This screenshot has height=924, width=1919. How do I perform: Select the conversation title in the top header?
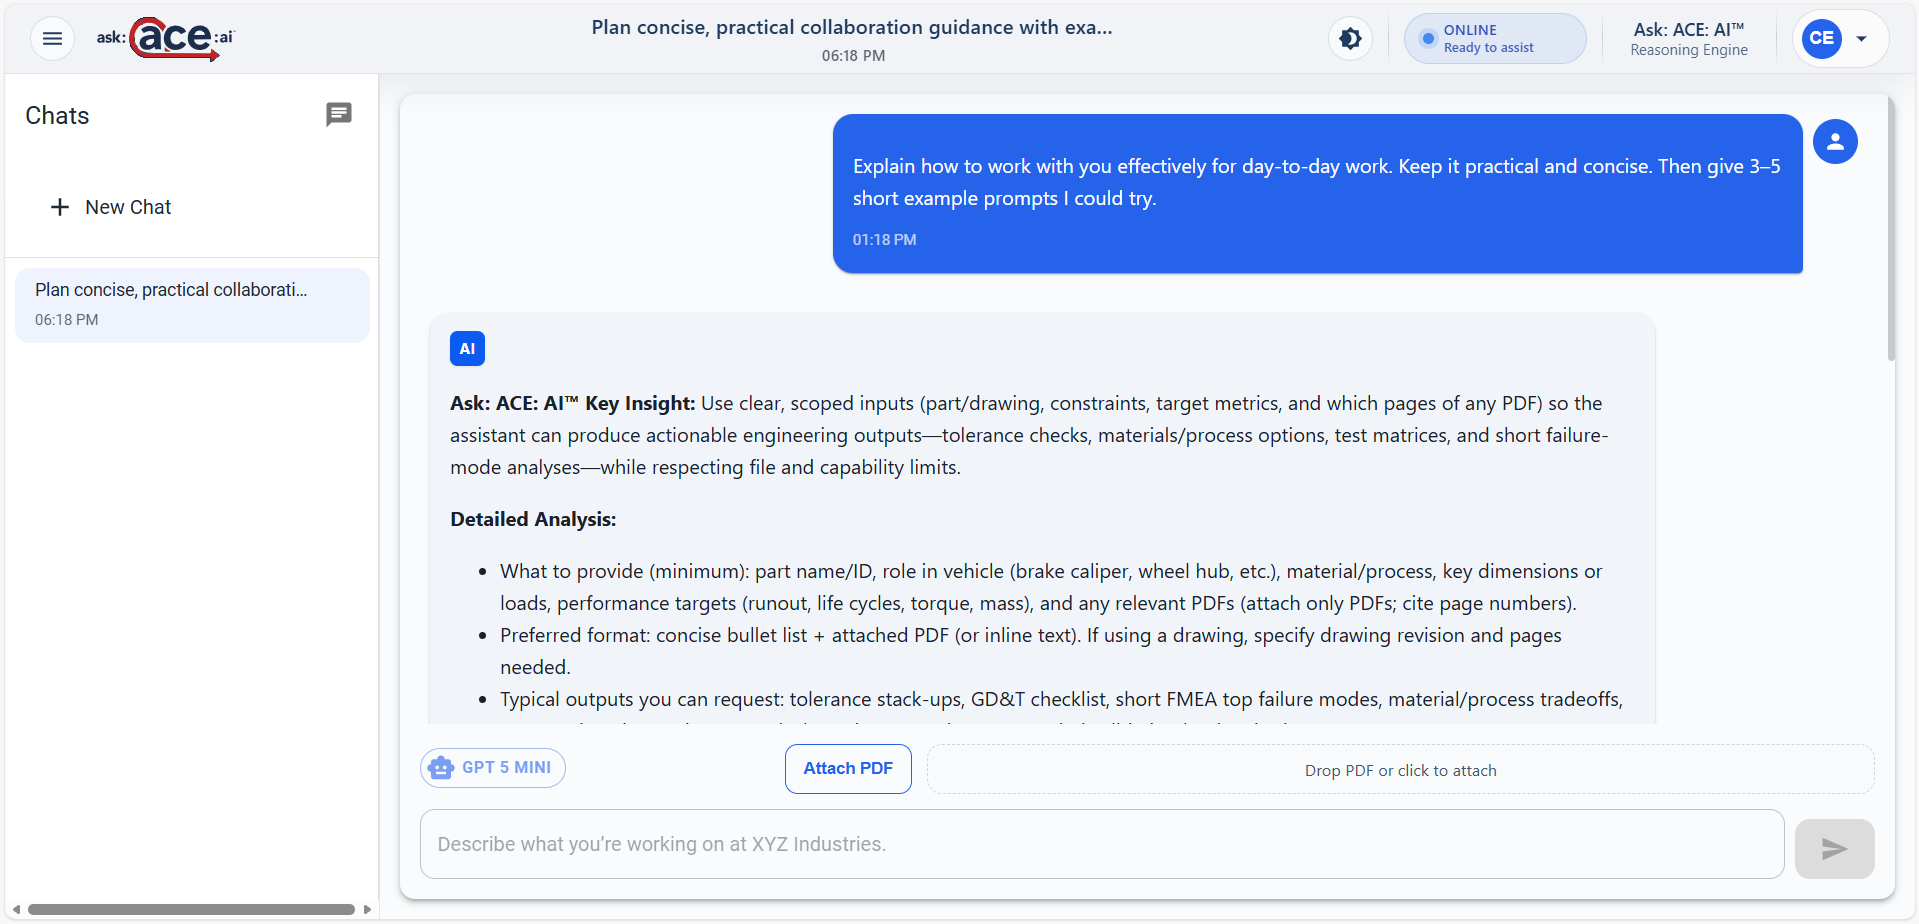coord(851,27)
